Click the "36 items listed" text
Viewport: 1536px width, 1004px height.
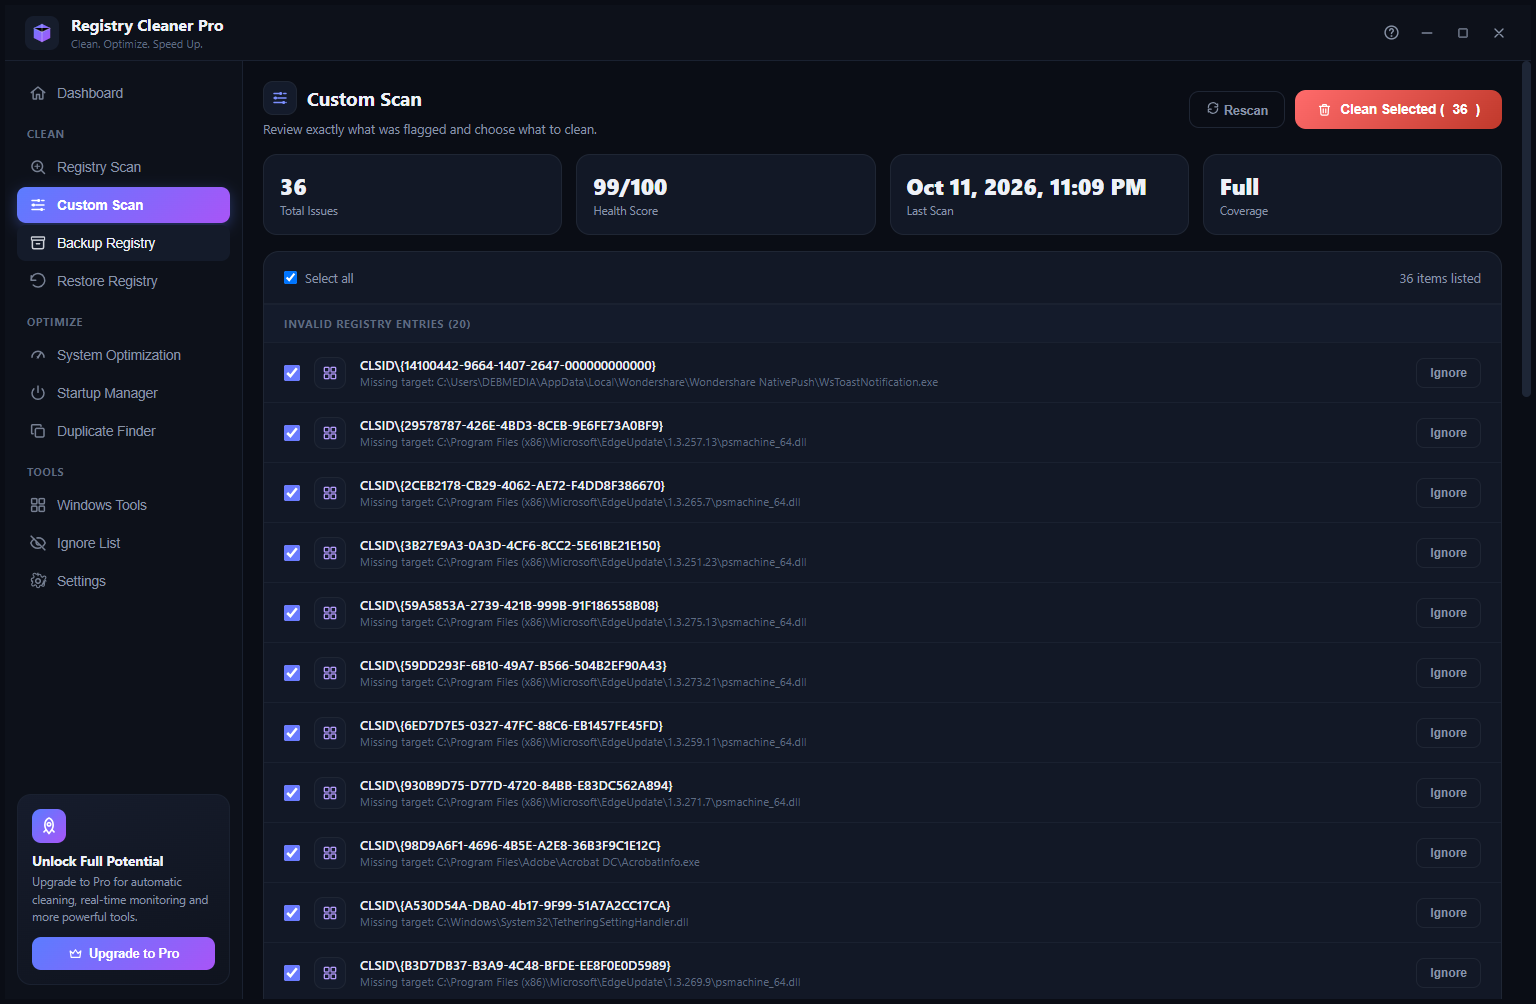coord(1440,278)
